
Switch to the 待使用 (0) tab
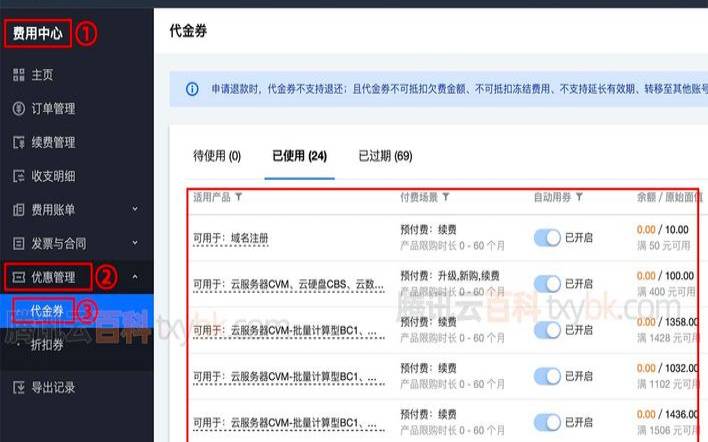click(x=217, y=156)
